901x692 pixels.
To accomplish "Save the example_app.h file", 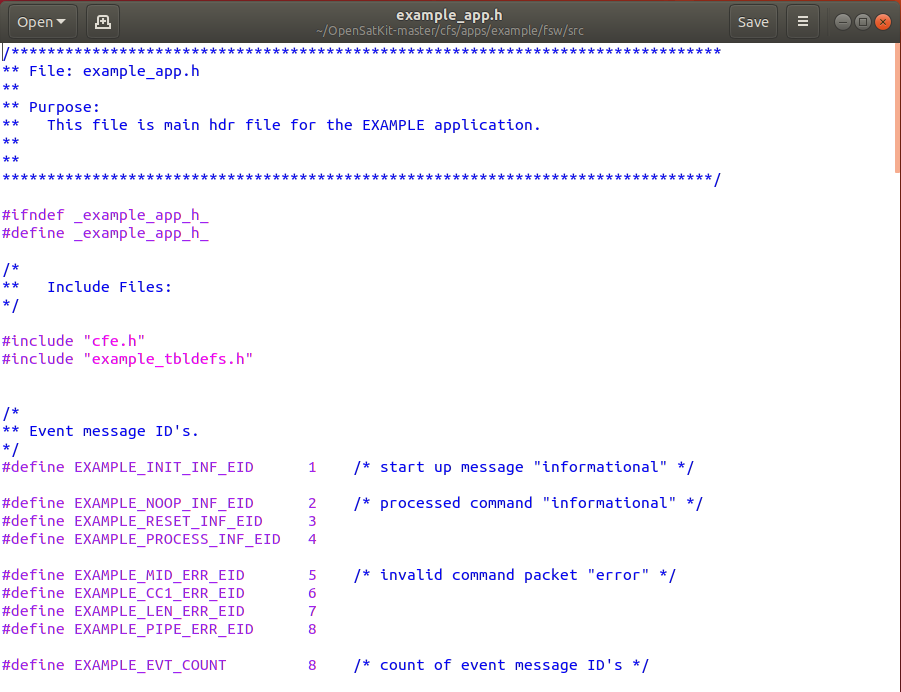I will 753,22.
